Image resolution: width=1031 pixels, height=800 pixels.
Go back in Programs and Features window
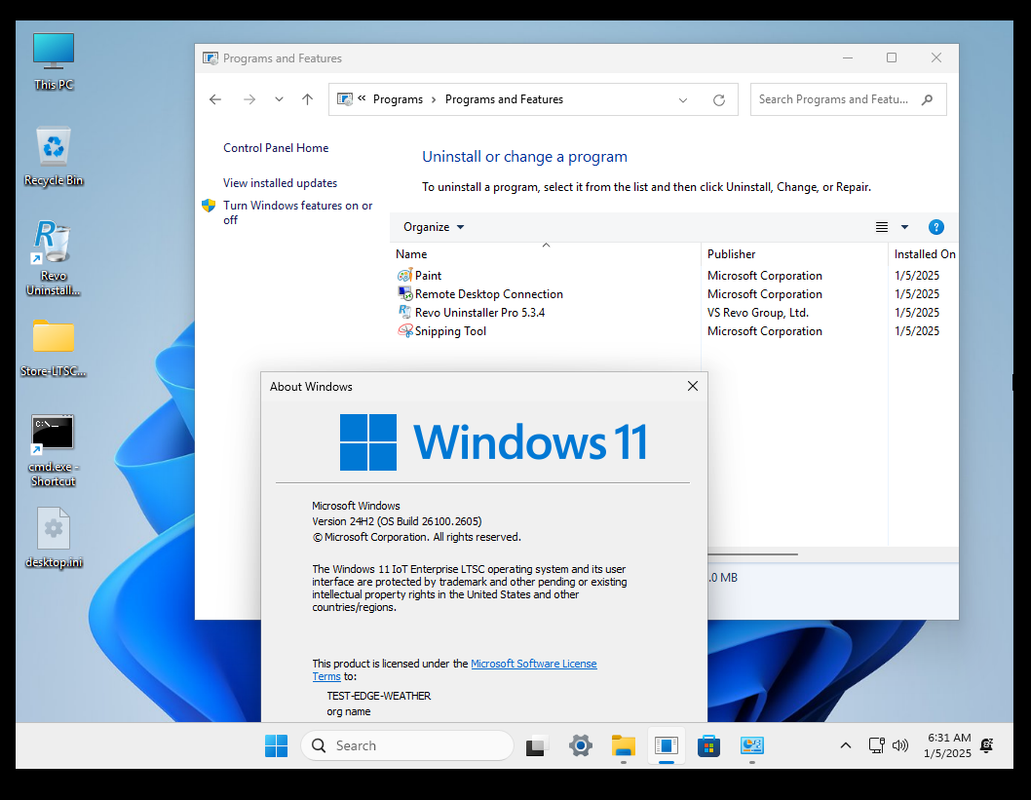point(215,99)
